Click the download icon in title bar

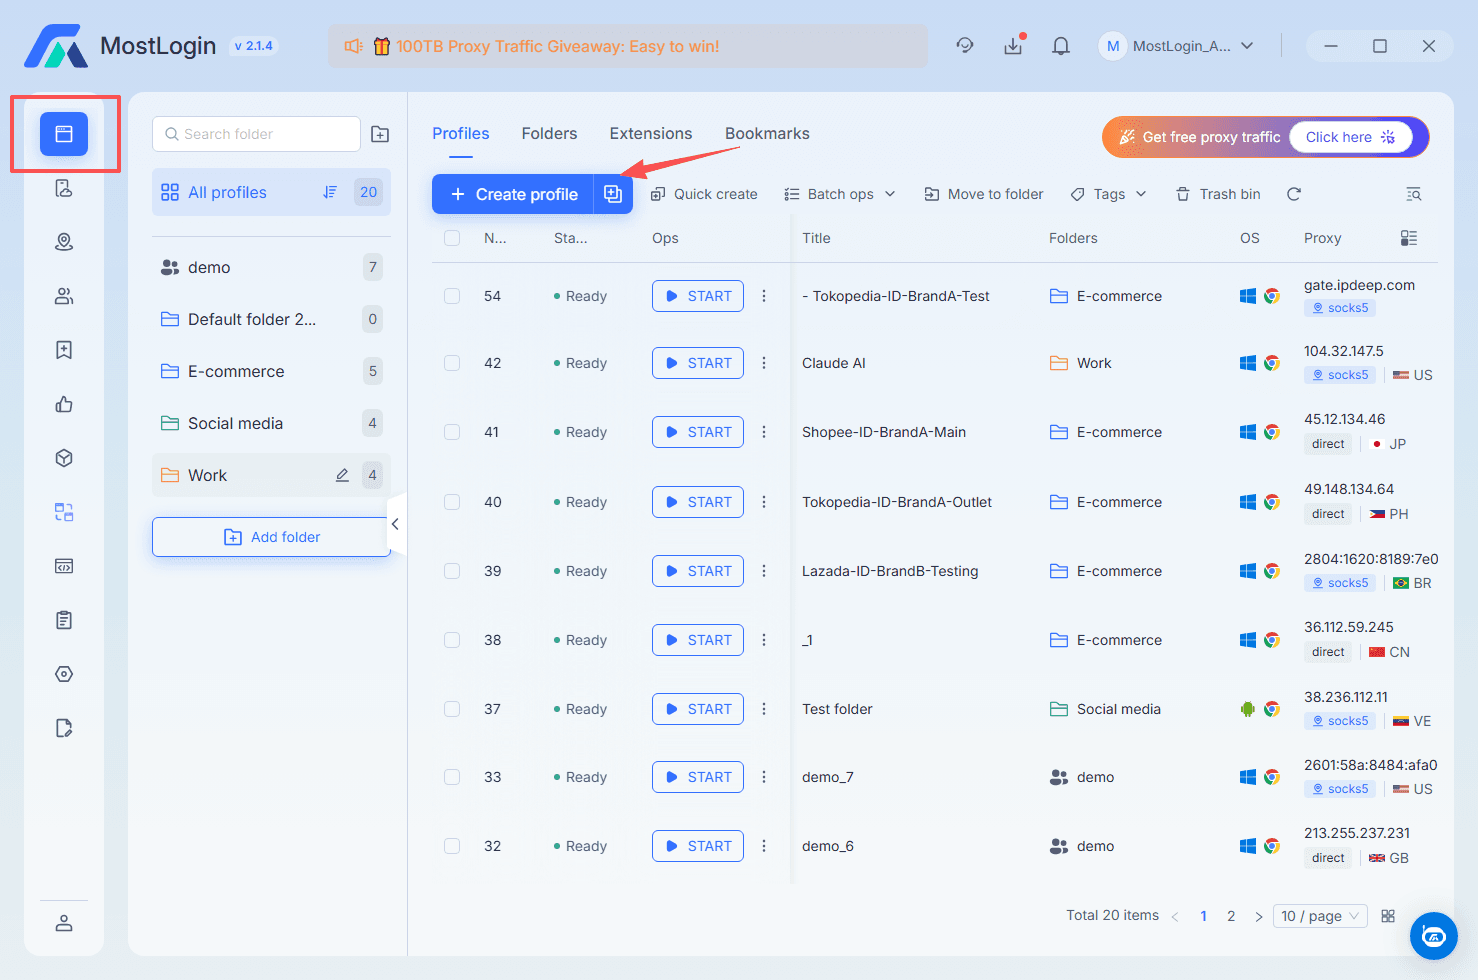(x=1013, y=46)
